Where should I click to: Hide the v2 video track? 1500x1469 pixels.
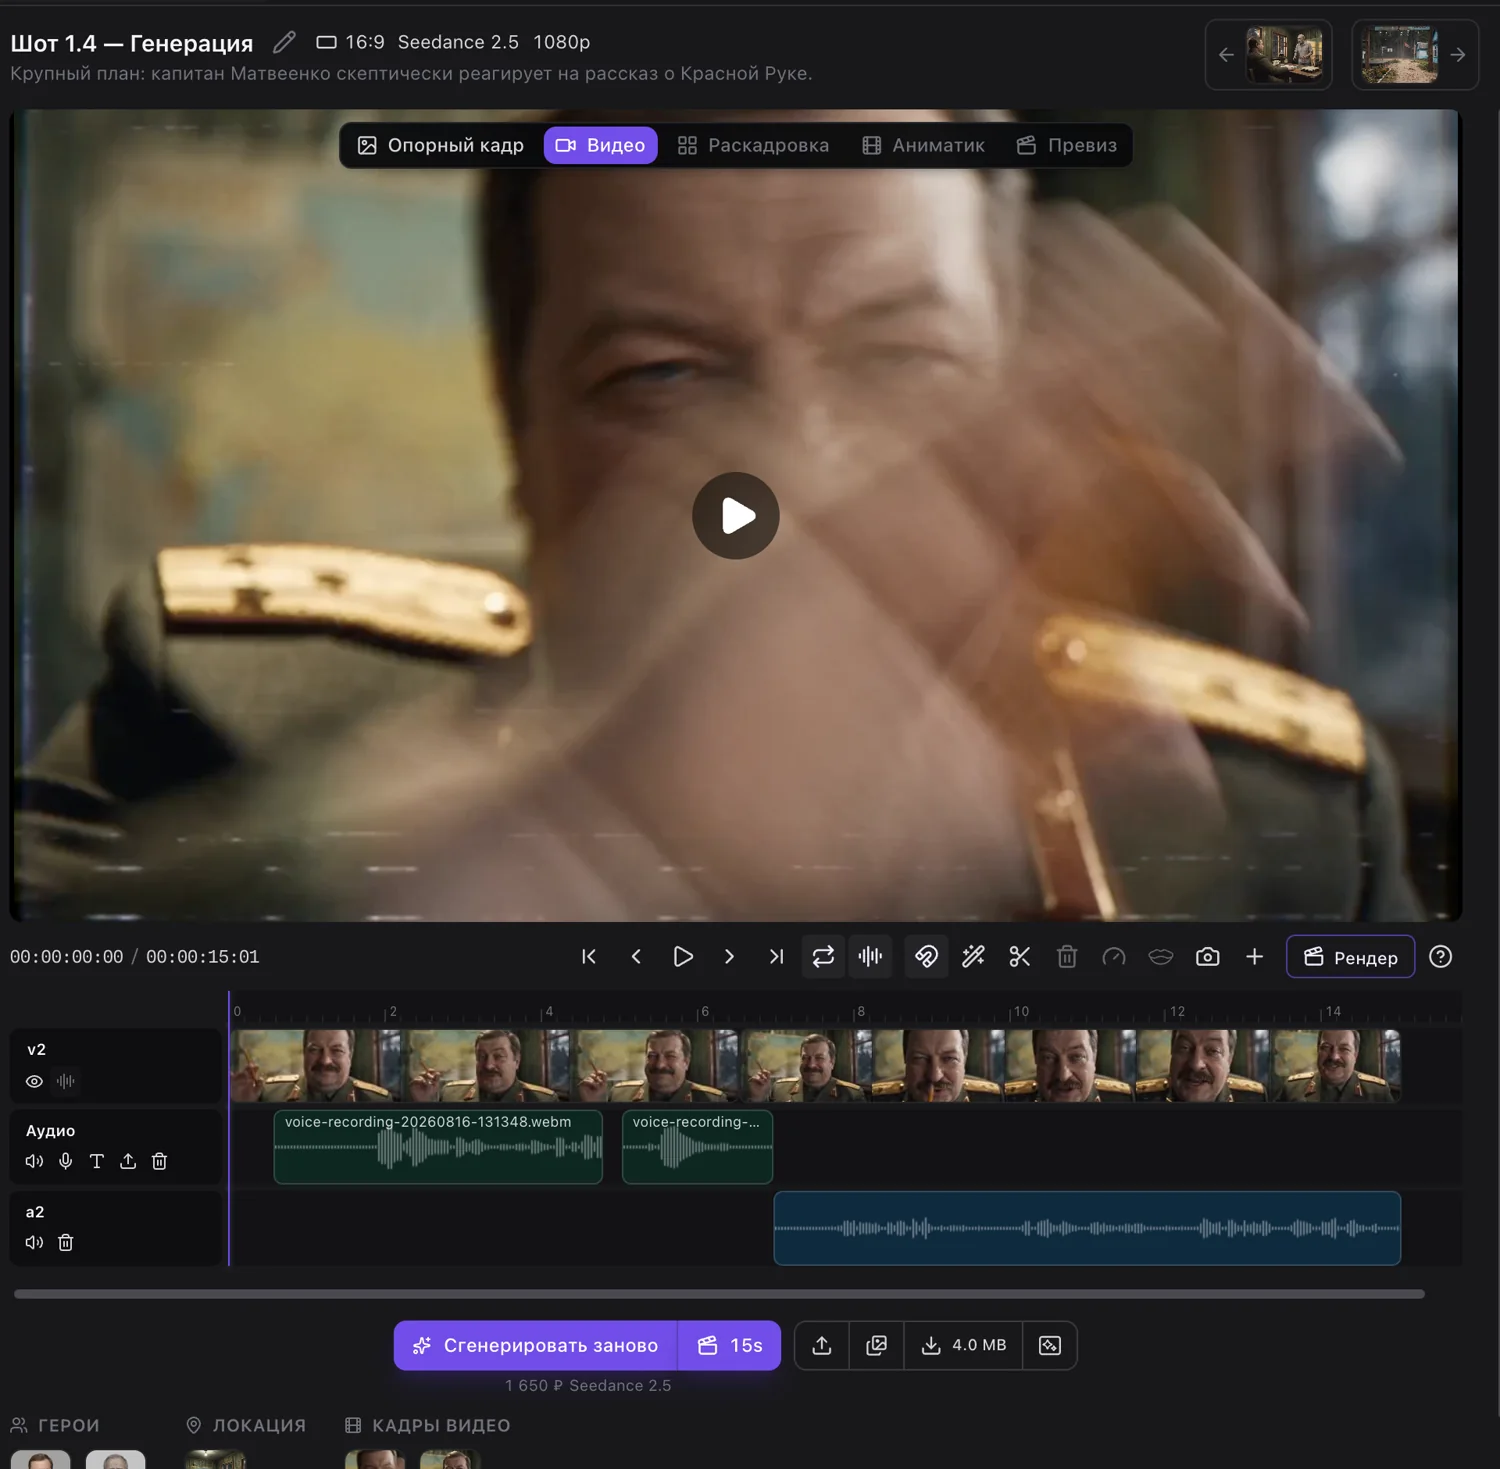coord(34,1081)
